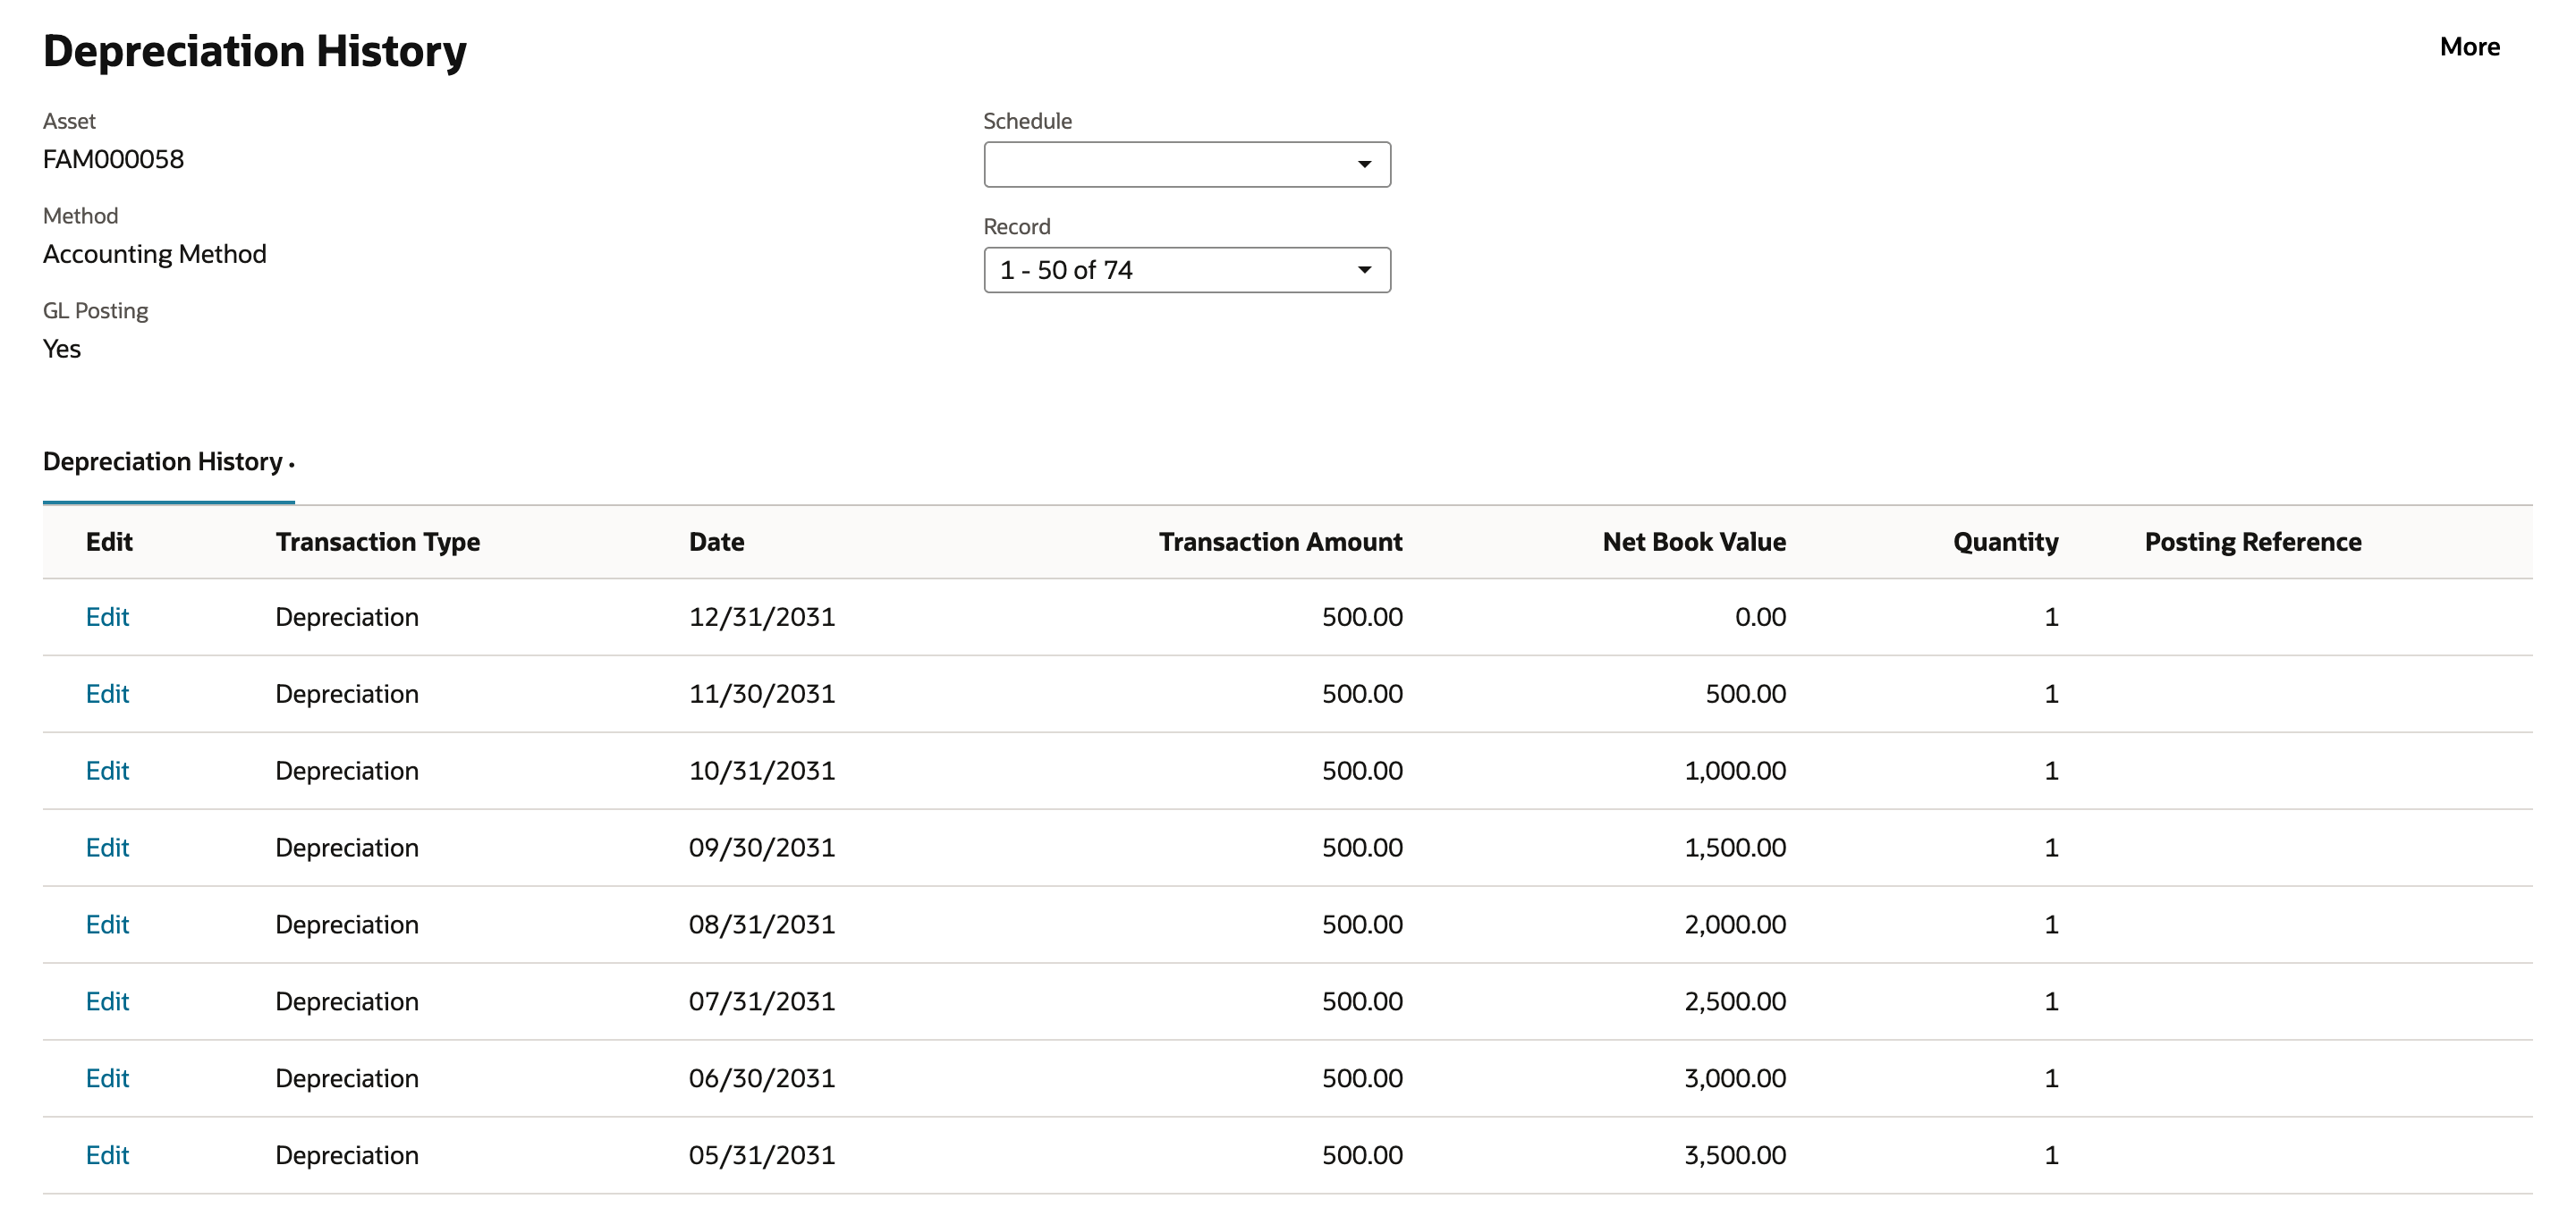The image size is (2576, 1216).
Task: Select the GL Posting Yes value
Action: pos(62,349)
